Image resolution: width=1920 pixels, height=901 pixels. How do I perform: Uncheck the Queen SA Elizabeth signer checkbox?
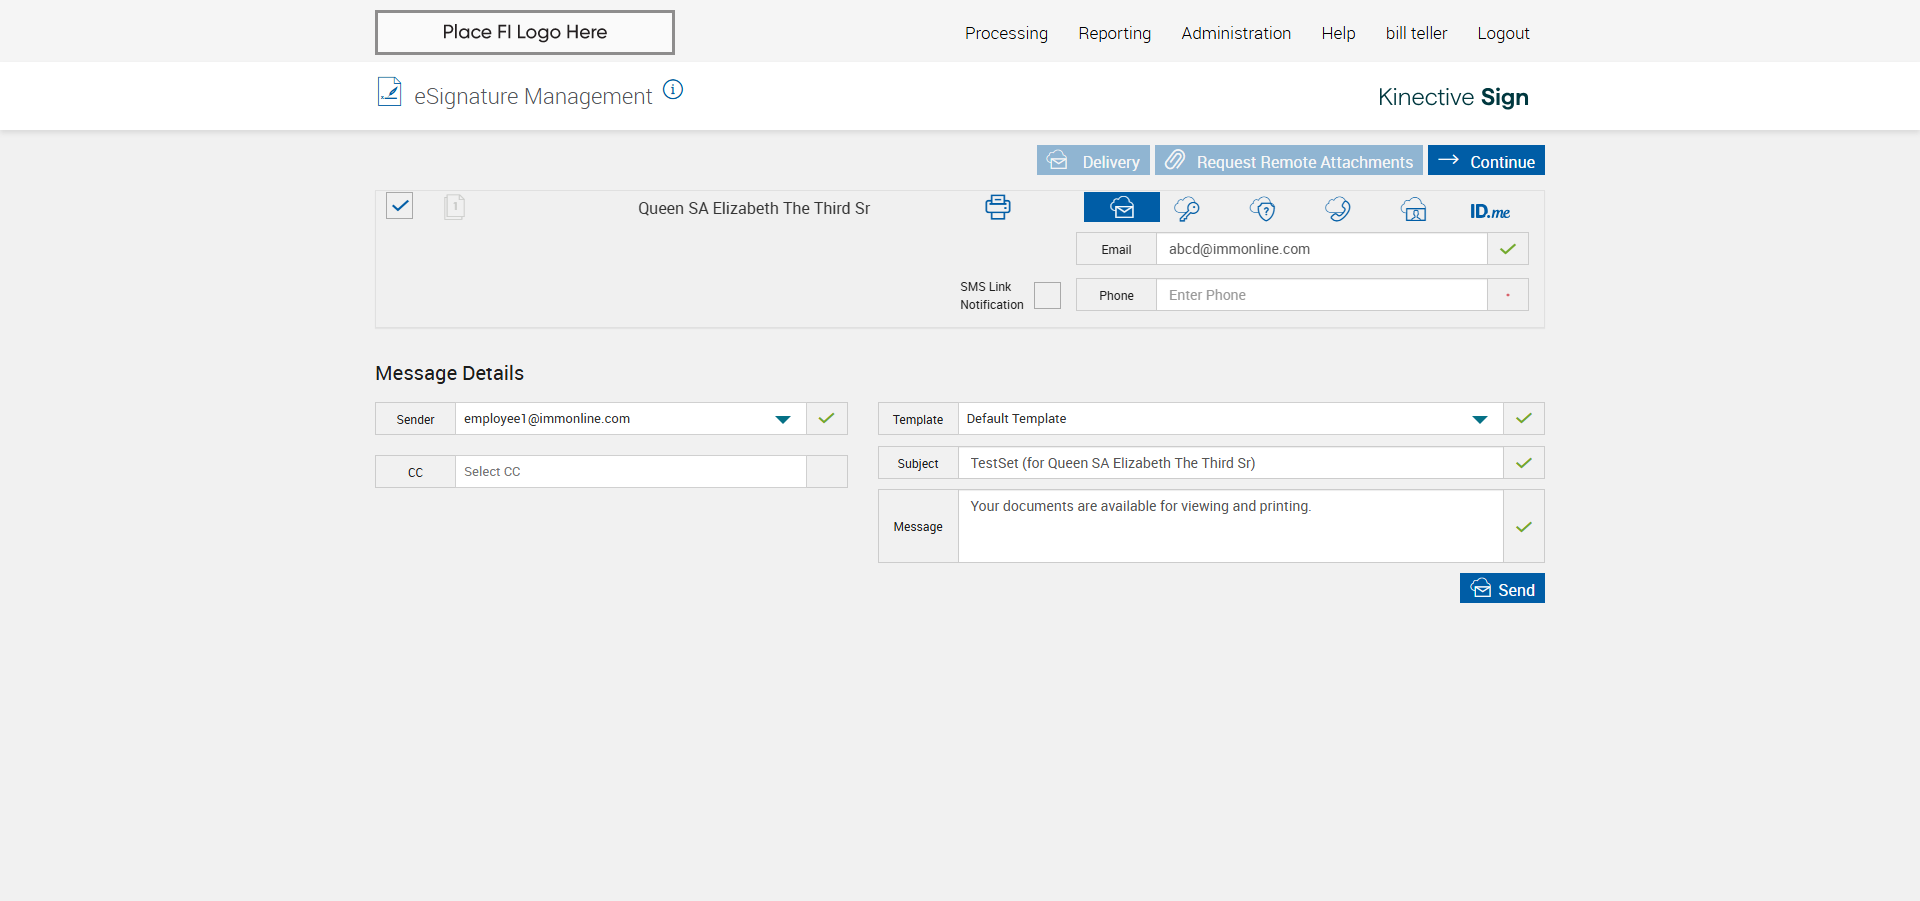click(400, 206)
